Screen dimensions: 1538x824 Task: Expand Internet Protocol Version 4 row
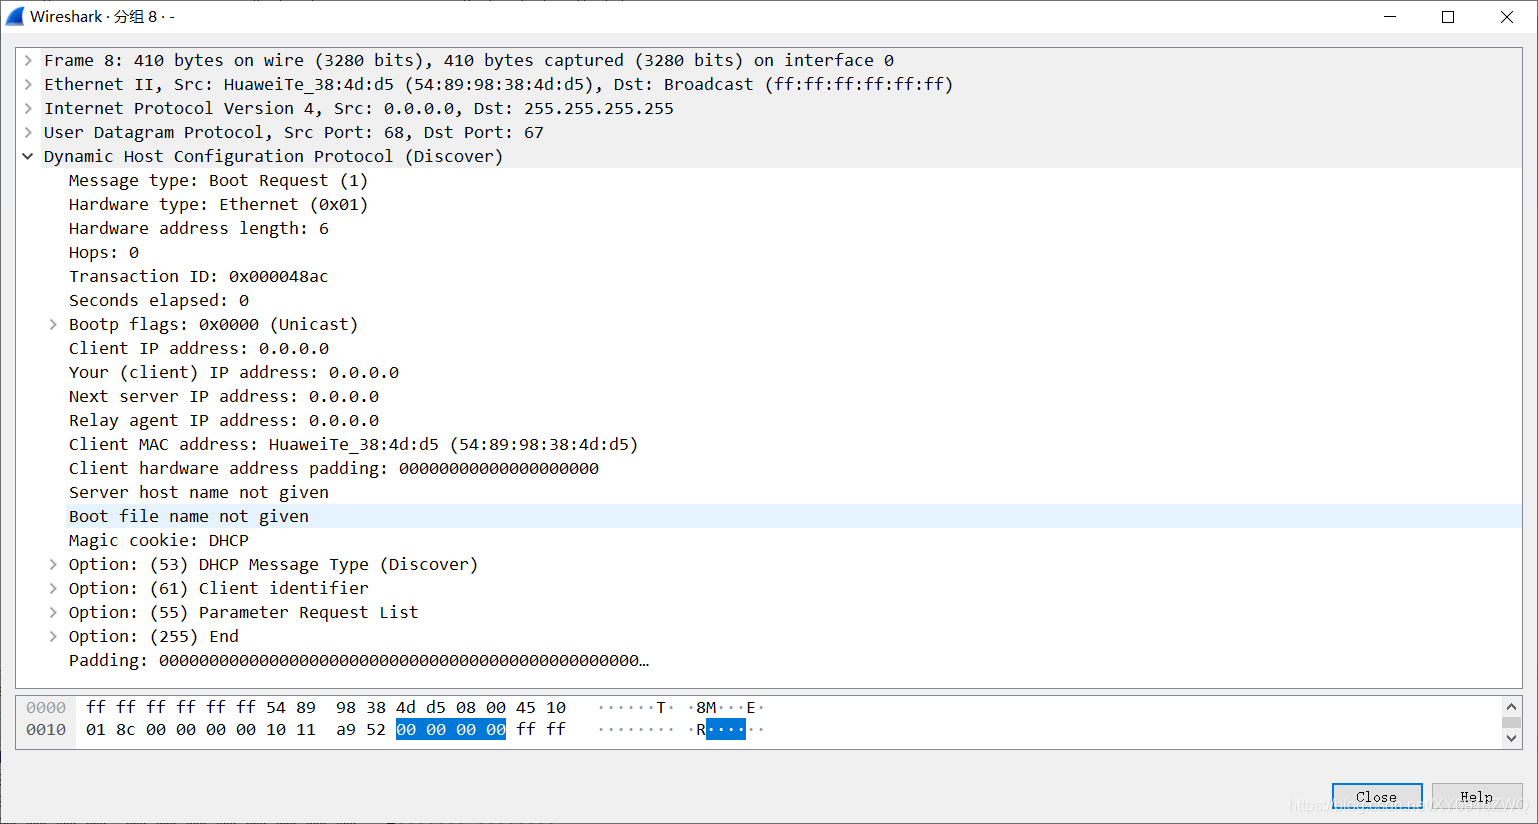(x=28, y=108)
